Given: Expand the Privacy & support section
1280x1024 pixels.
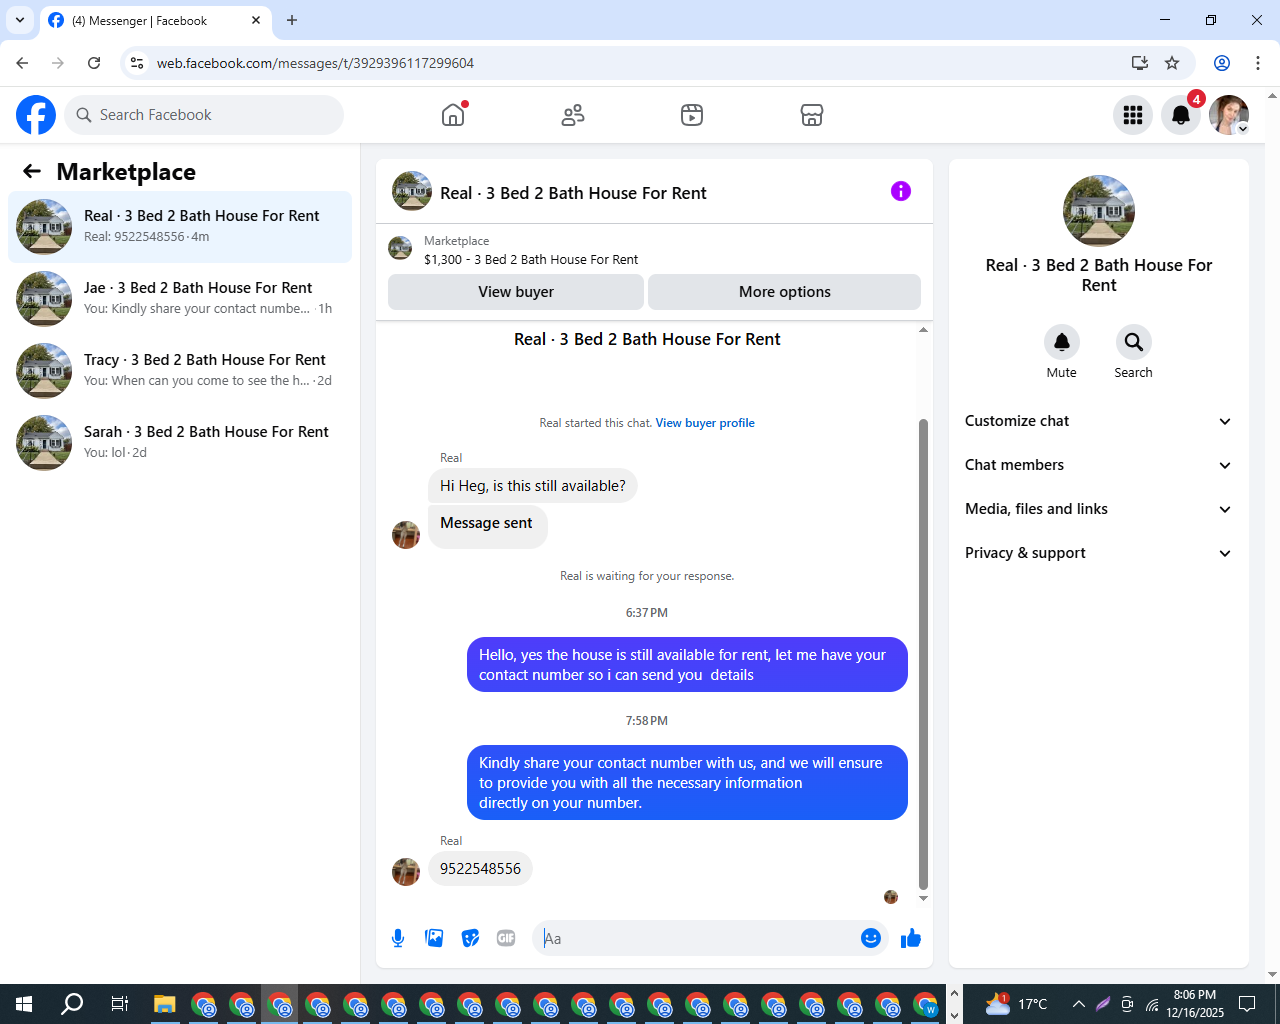Looking at the screenshot, I should coord(1098,553).
